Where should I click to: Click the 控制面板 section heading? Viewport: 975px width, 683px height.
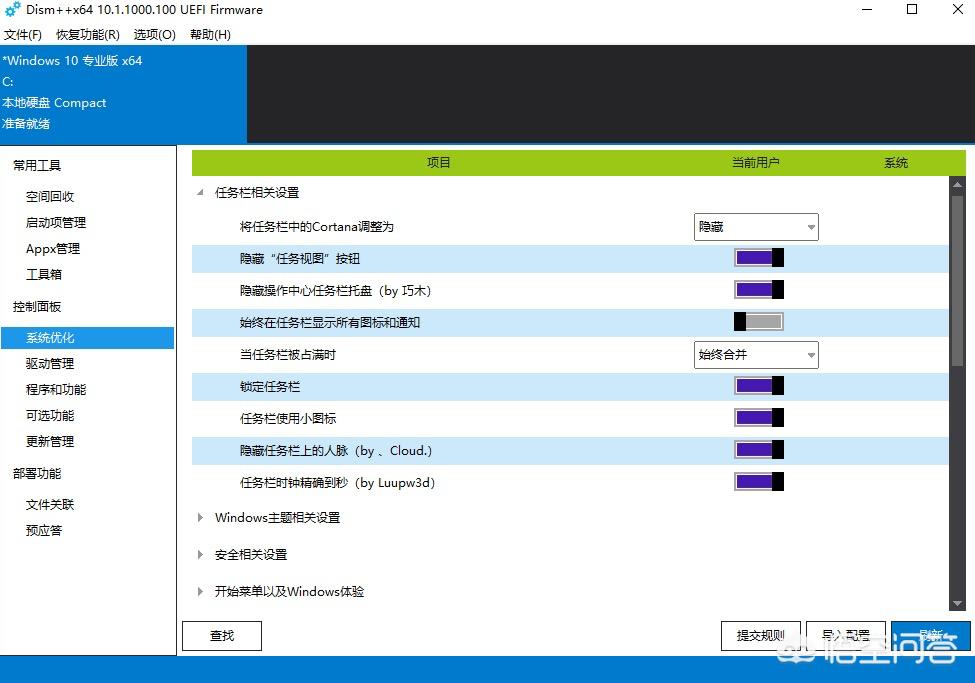click(37, 307)
